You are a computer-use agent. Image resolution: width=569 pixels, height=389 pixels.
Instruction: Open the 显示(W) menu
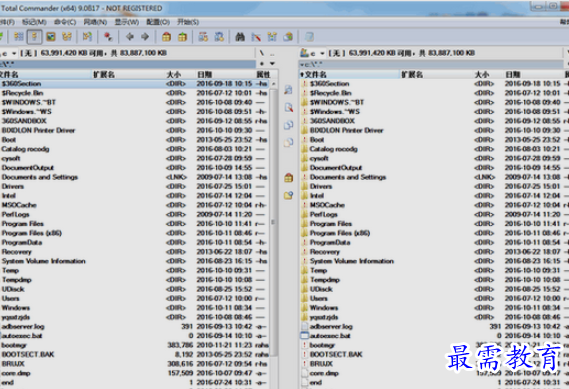click(127, 22)
